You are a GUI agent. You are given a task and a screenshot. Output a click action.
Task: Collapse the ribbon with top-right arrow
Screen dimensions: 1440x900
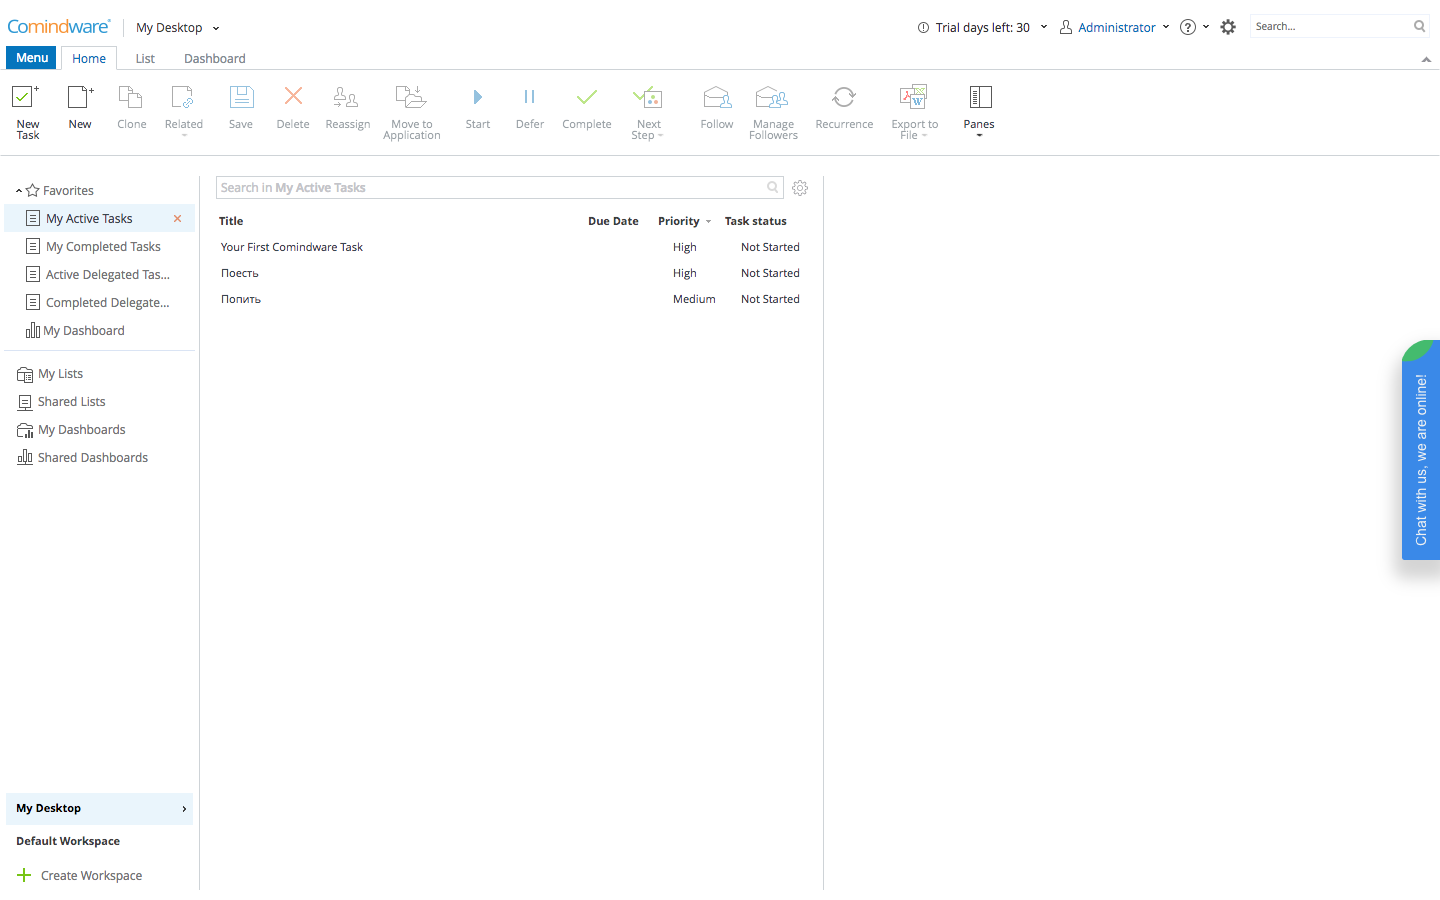(1426, 60)
